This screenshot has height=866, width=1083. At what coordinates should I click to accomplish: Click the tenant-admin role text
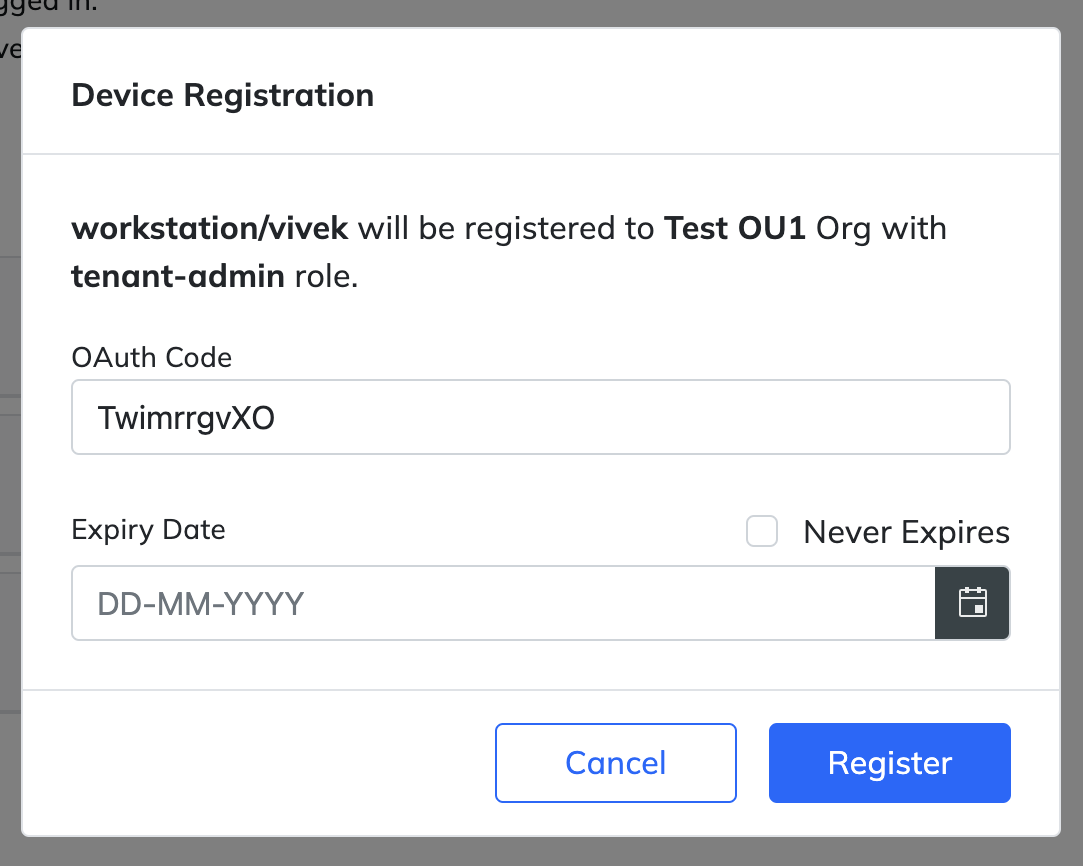click(177, 276)
